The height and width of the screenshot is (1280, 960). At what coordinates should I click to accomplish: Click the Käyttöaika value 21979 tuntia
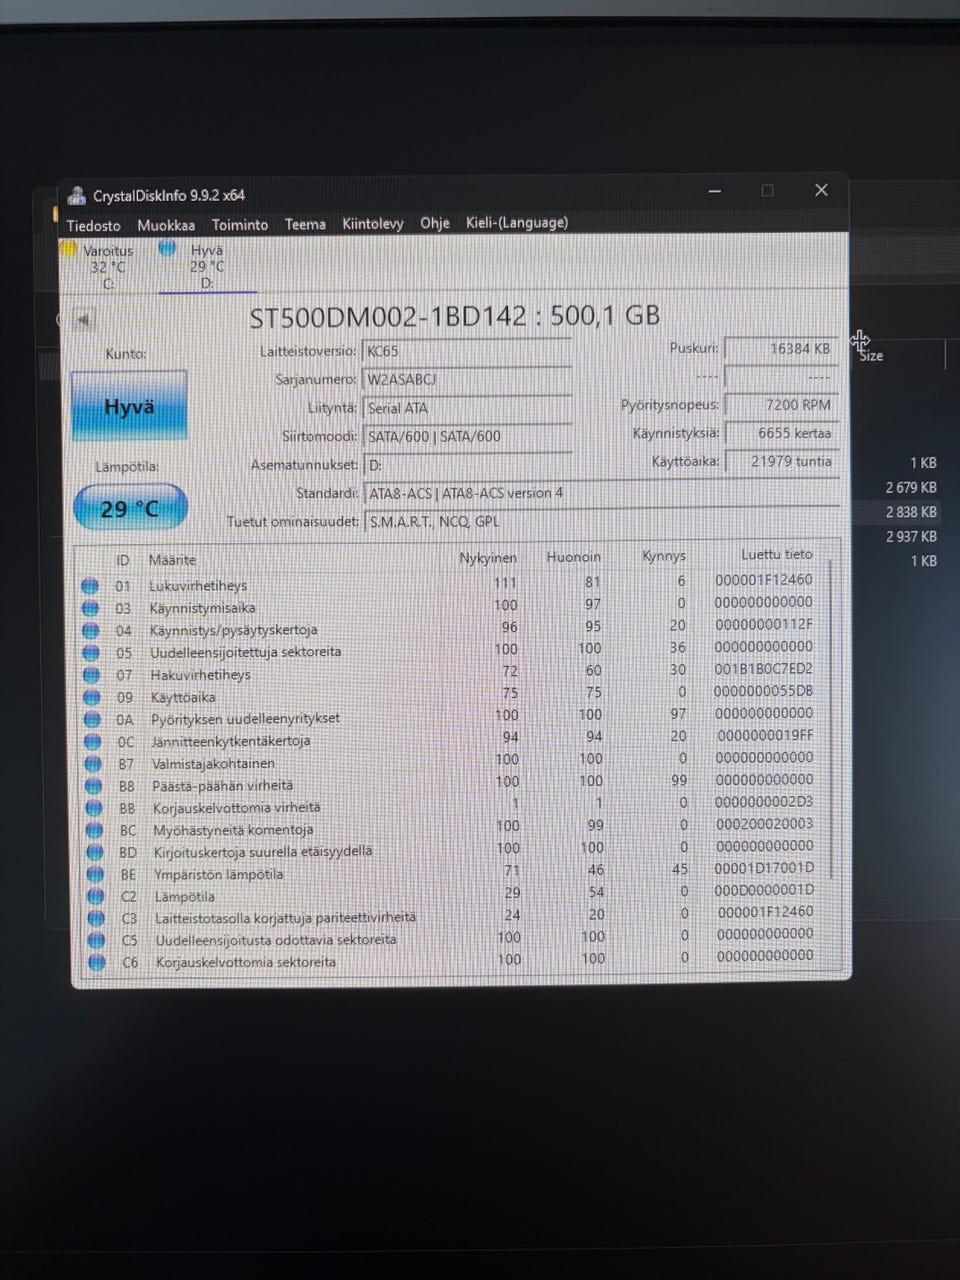(782, 461)
